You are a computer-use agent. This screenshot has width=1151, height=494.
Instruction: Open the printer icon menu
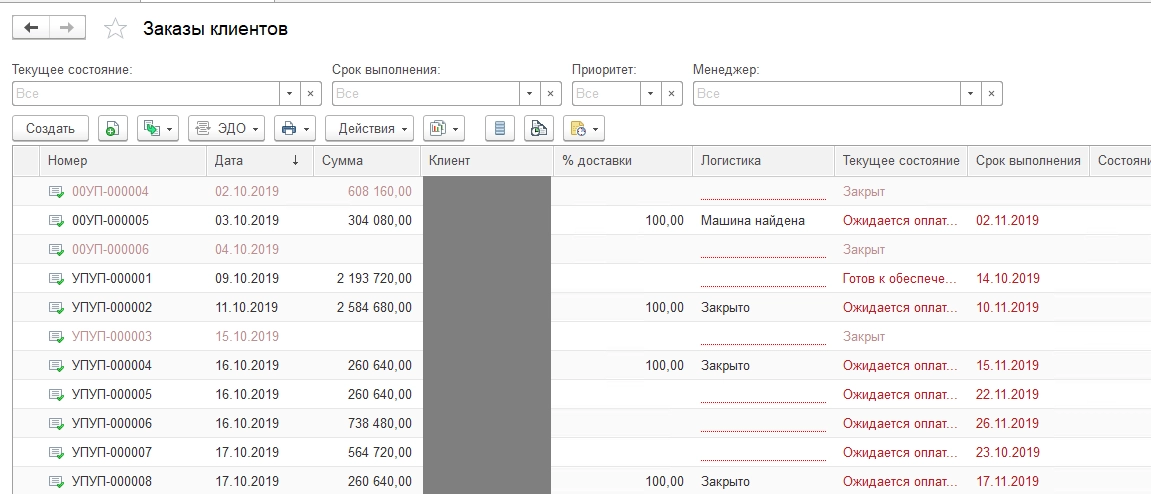[294, 128]
